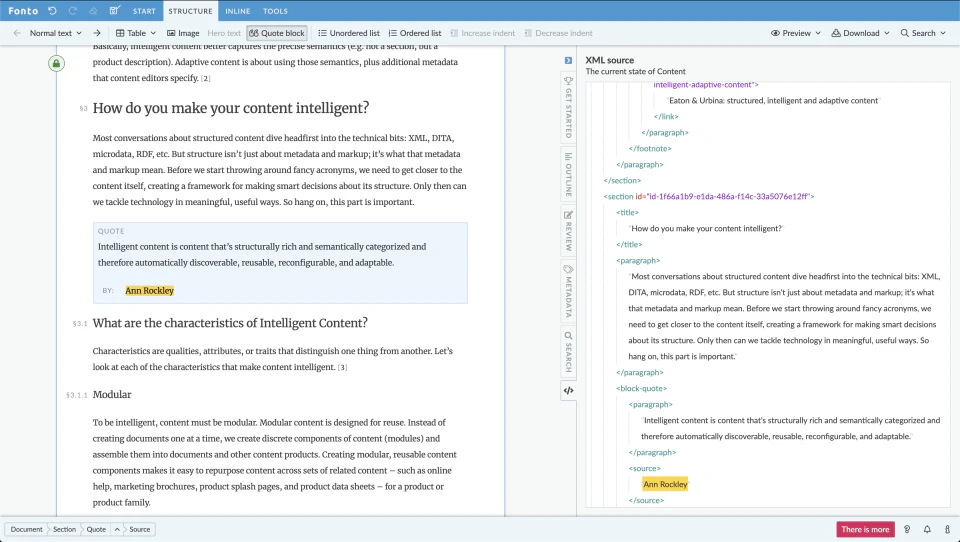The height and width of the screenshot is (542, 960).
Task: Toggle the Quote block button
Action: (277, 33)
